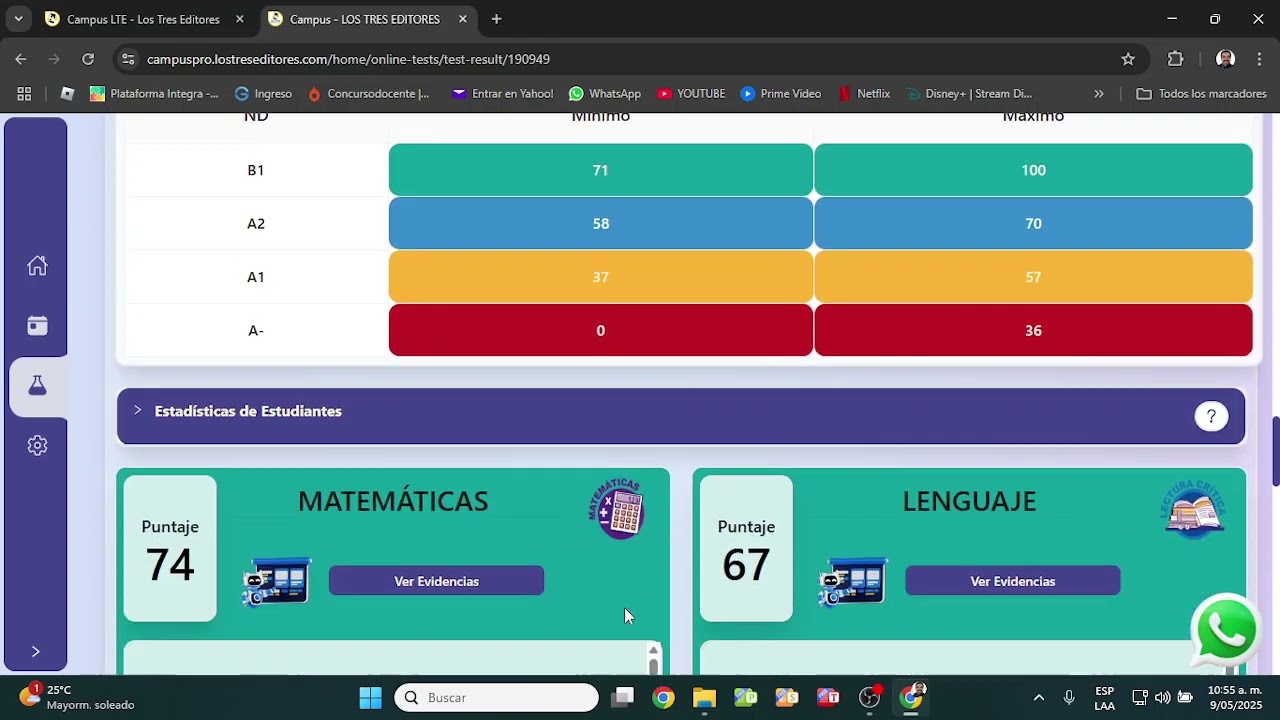The height and width of the screenshot is (720, 1280).
Task: Show more bookmarks with double chevron
Action: [x=1099, y=94]
